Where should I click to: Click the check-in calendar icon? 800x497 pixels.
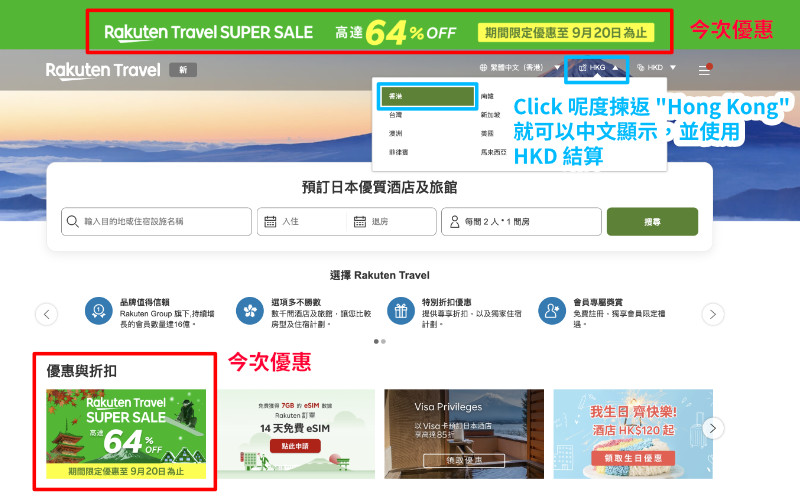coord(270,221)
